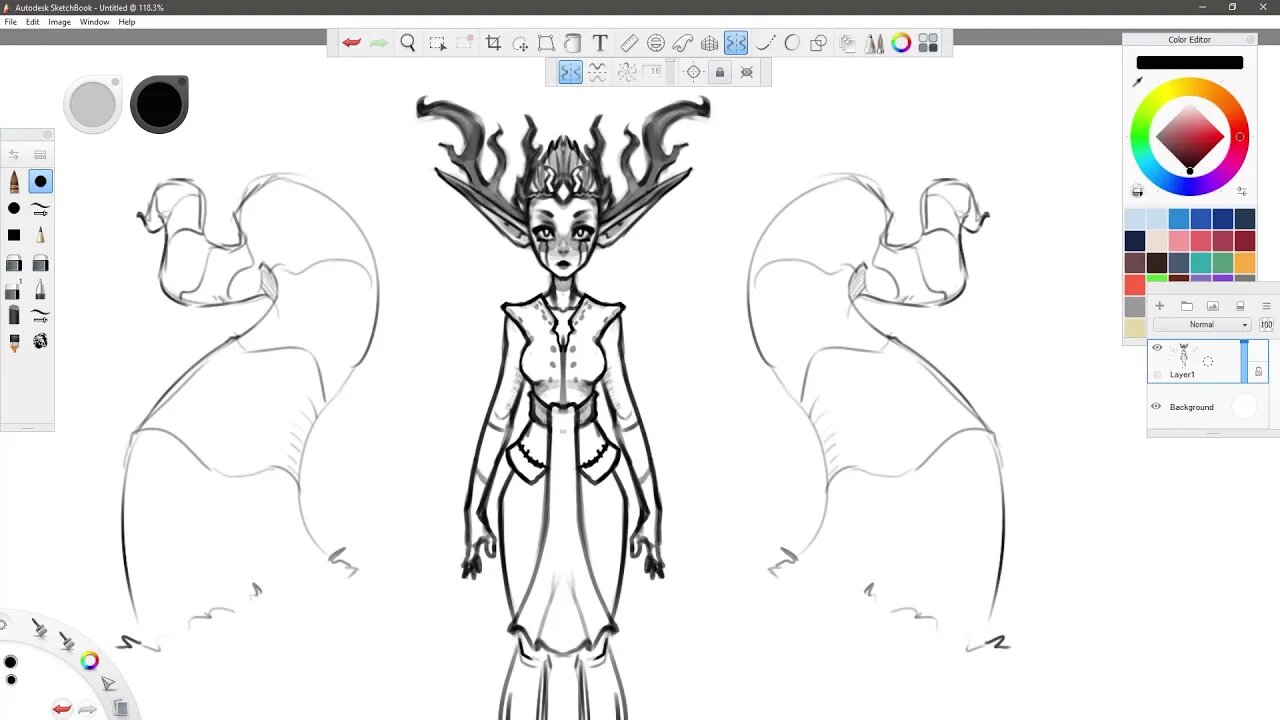Open the File menu
The height and width of the screenshot is (720, 1280).
(x=10, y=22)
